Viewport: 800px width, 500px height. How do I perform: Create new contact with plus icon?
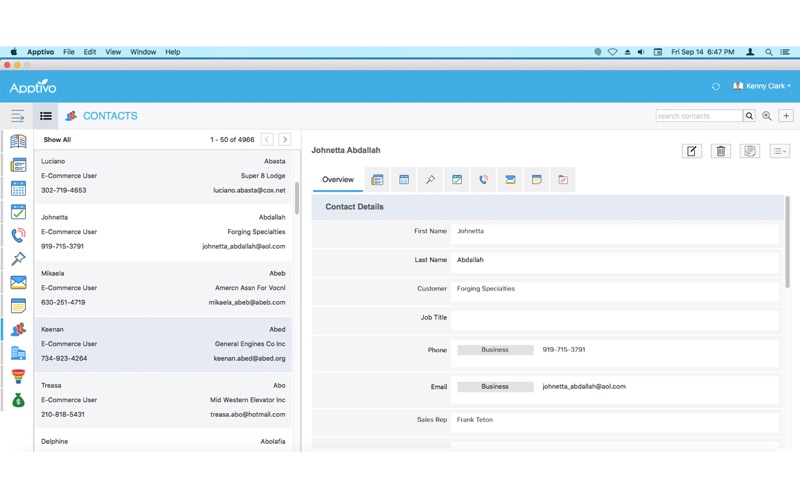(786, 116)
